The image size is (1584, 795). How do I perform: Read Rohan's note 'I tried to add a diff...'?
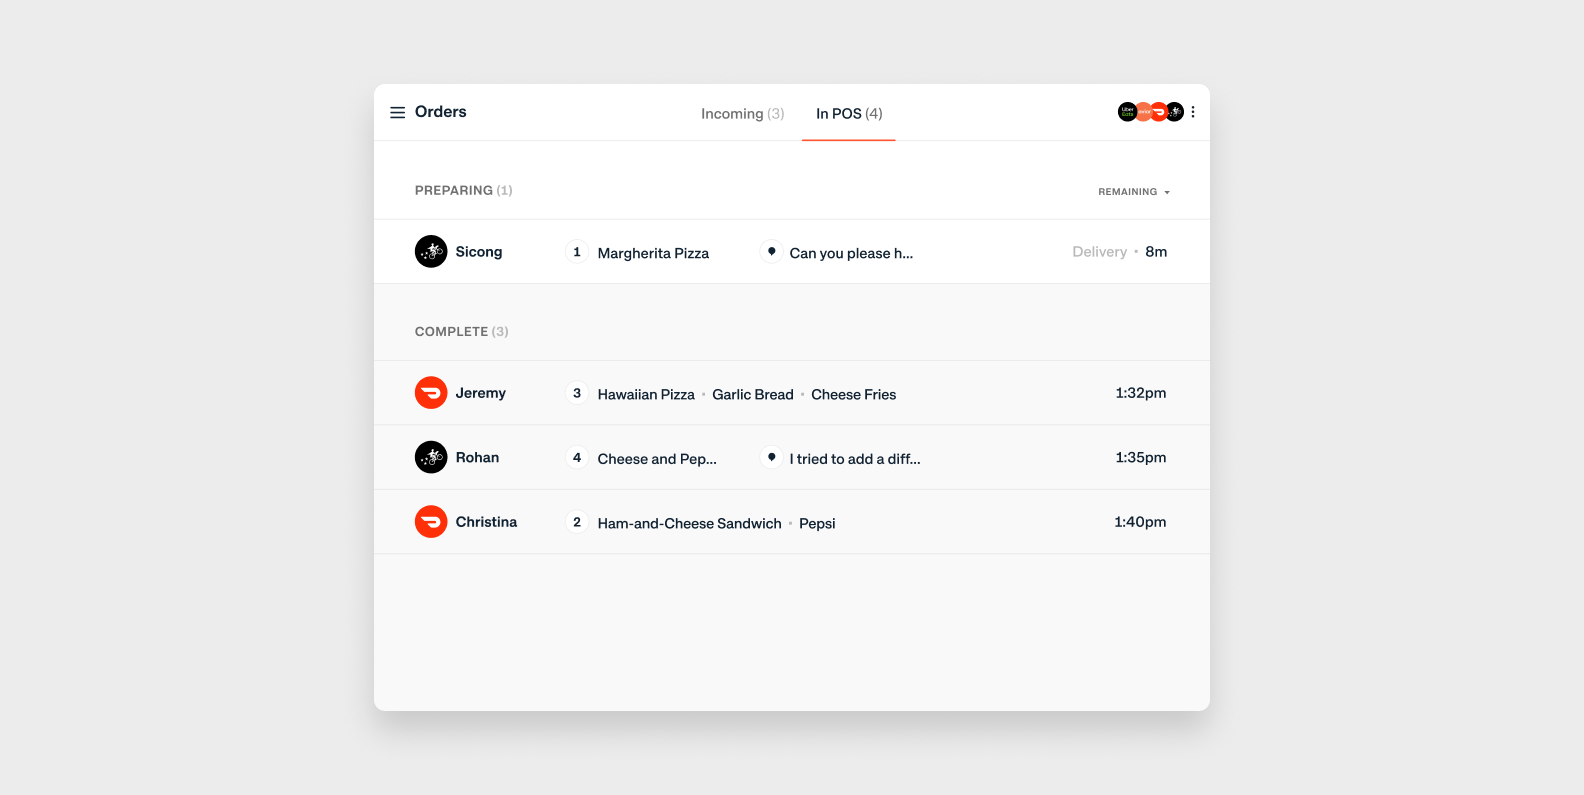(854, 459)
